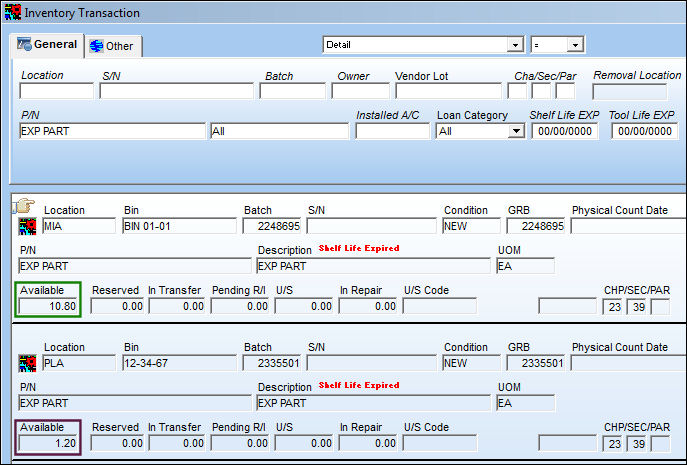Image resolution: width=687 pixels, height=465 pixels.
Task: Switch to the Other tab
Action: pyautogui.click(x=113, y=46)
